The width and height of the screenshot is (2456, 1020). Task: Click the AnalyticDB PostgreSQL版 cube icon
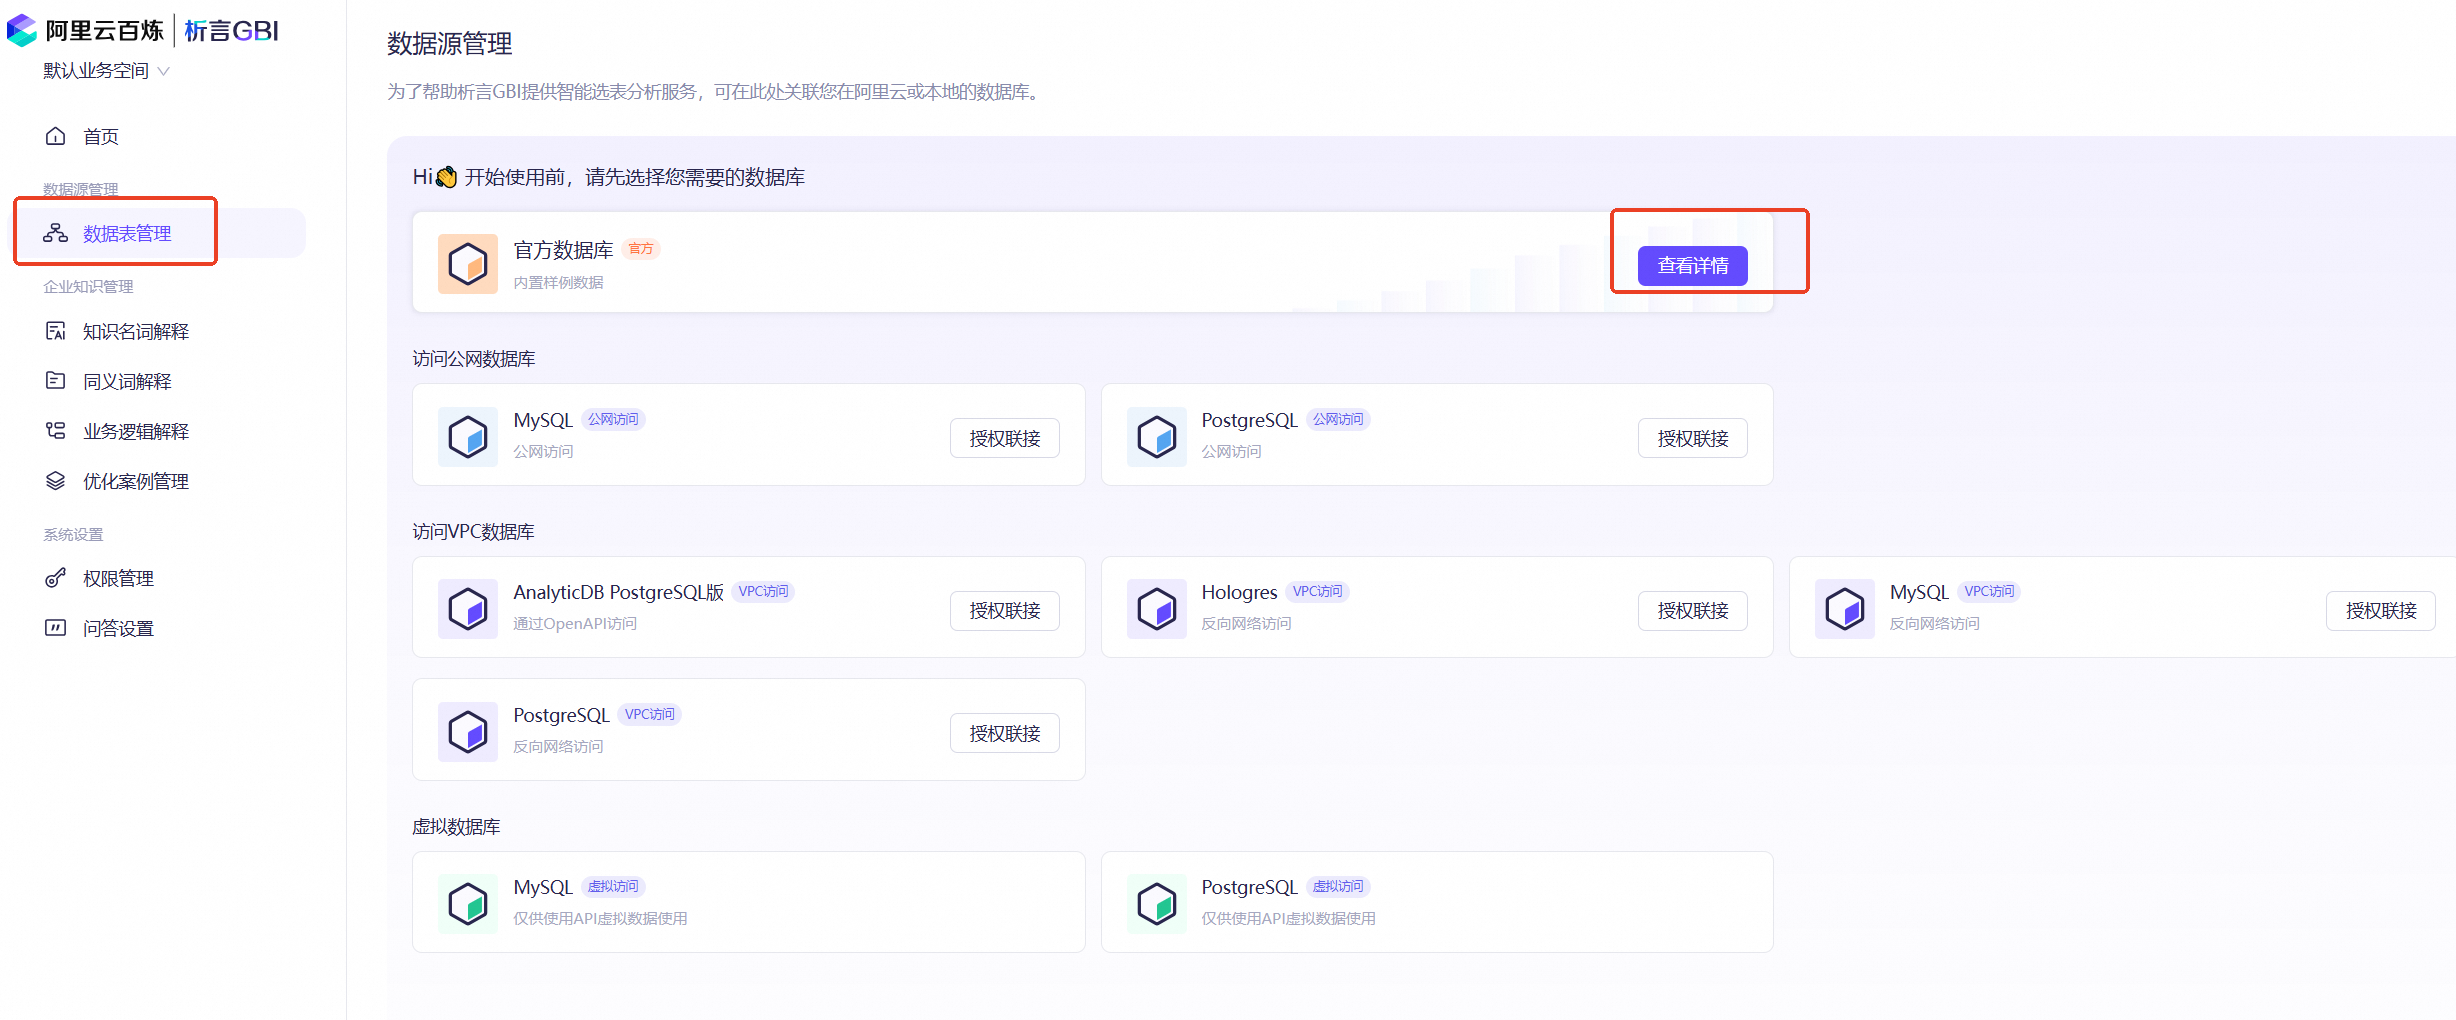coord(467,609)
